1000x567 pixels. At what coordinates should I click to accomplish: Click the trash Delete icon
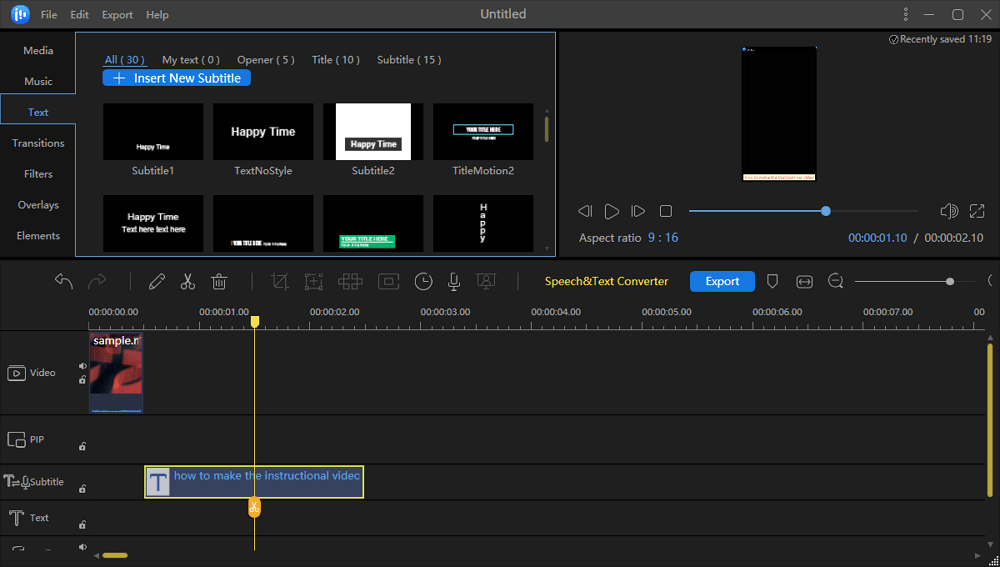click(220, 282)
